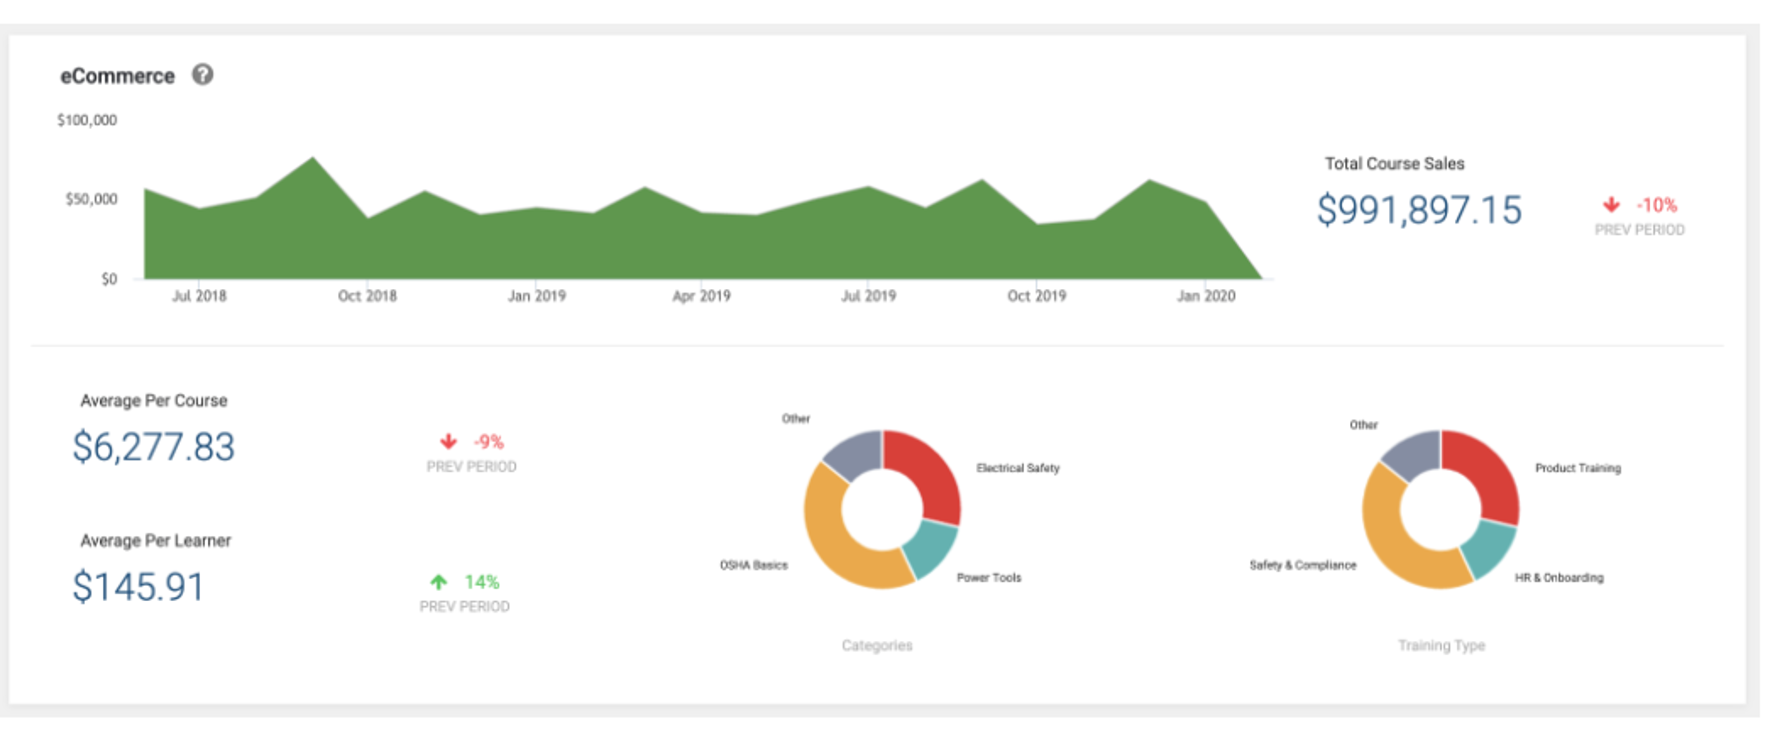The image size is (1765, 731).
Task: Click the red down arrow beside -9%
Action: [448, 441]
